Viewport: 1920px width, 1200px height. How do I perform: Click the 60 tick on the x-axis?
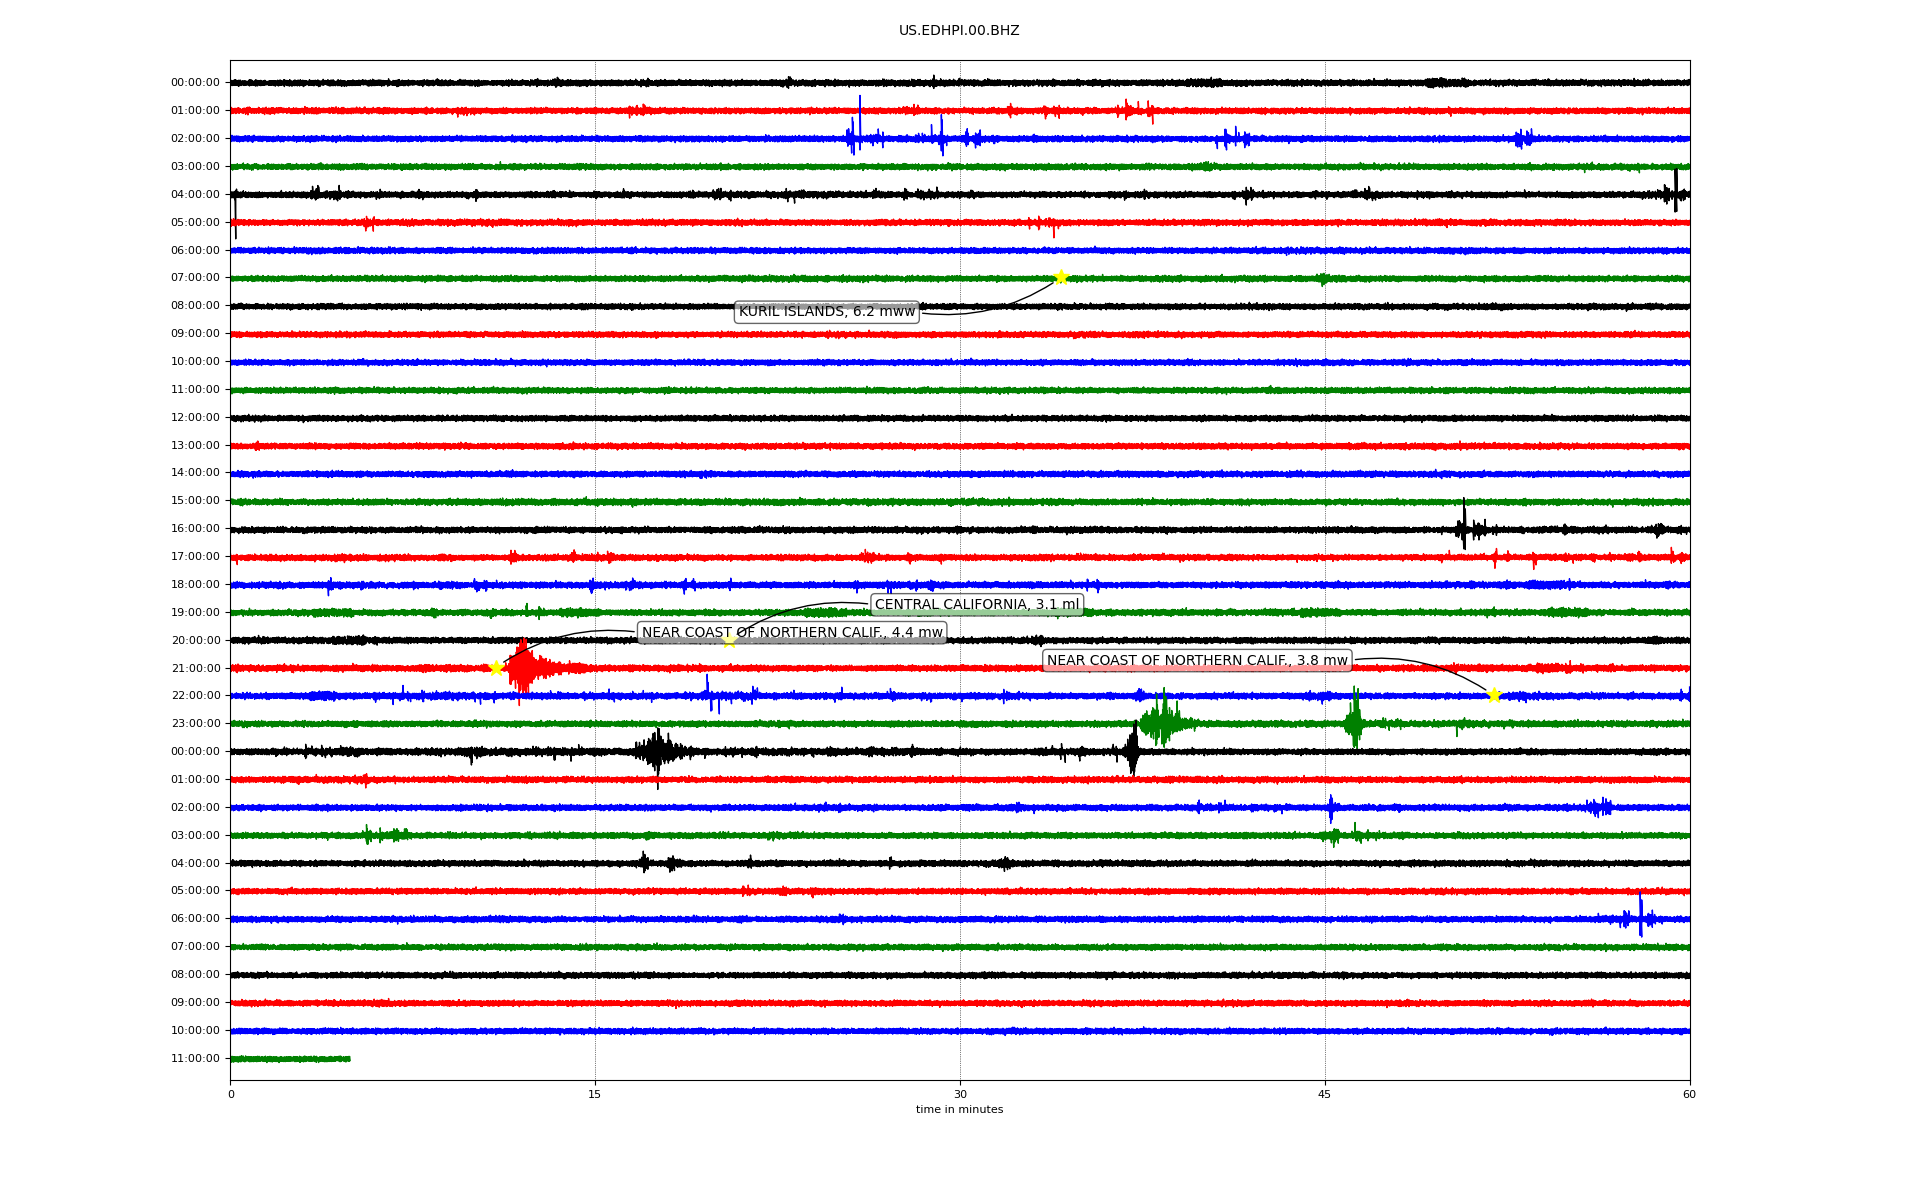[1689, 1094]
